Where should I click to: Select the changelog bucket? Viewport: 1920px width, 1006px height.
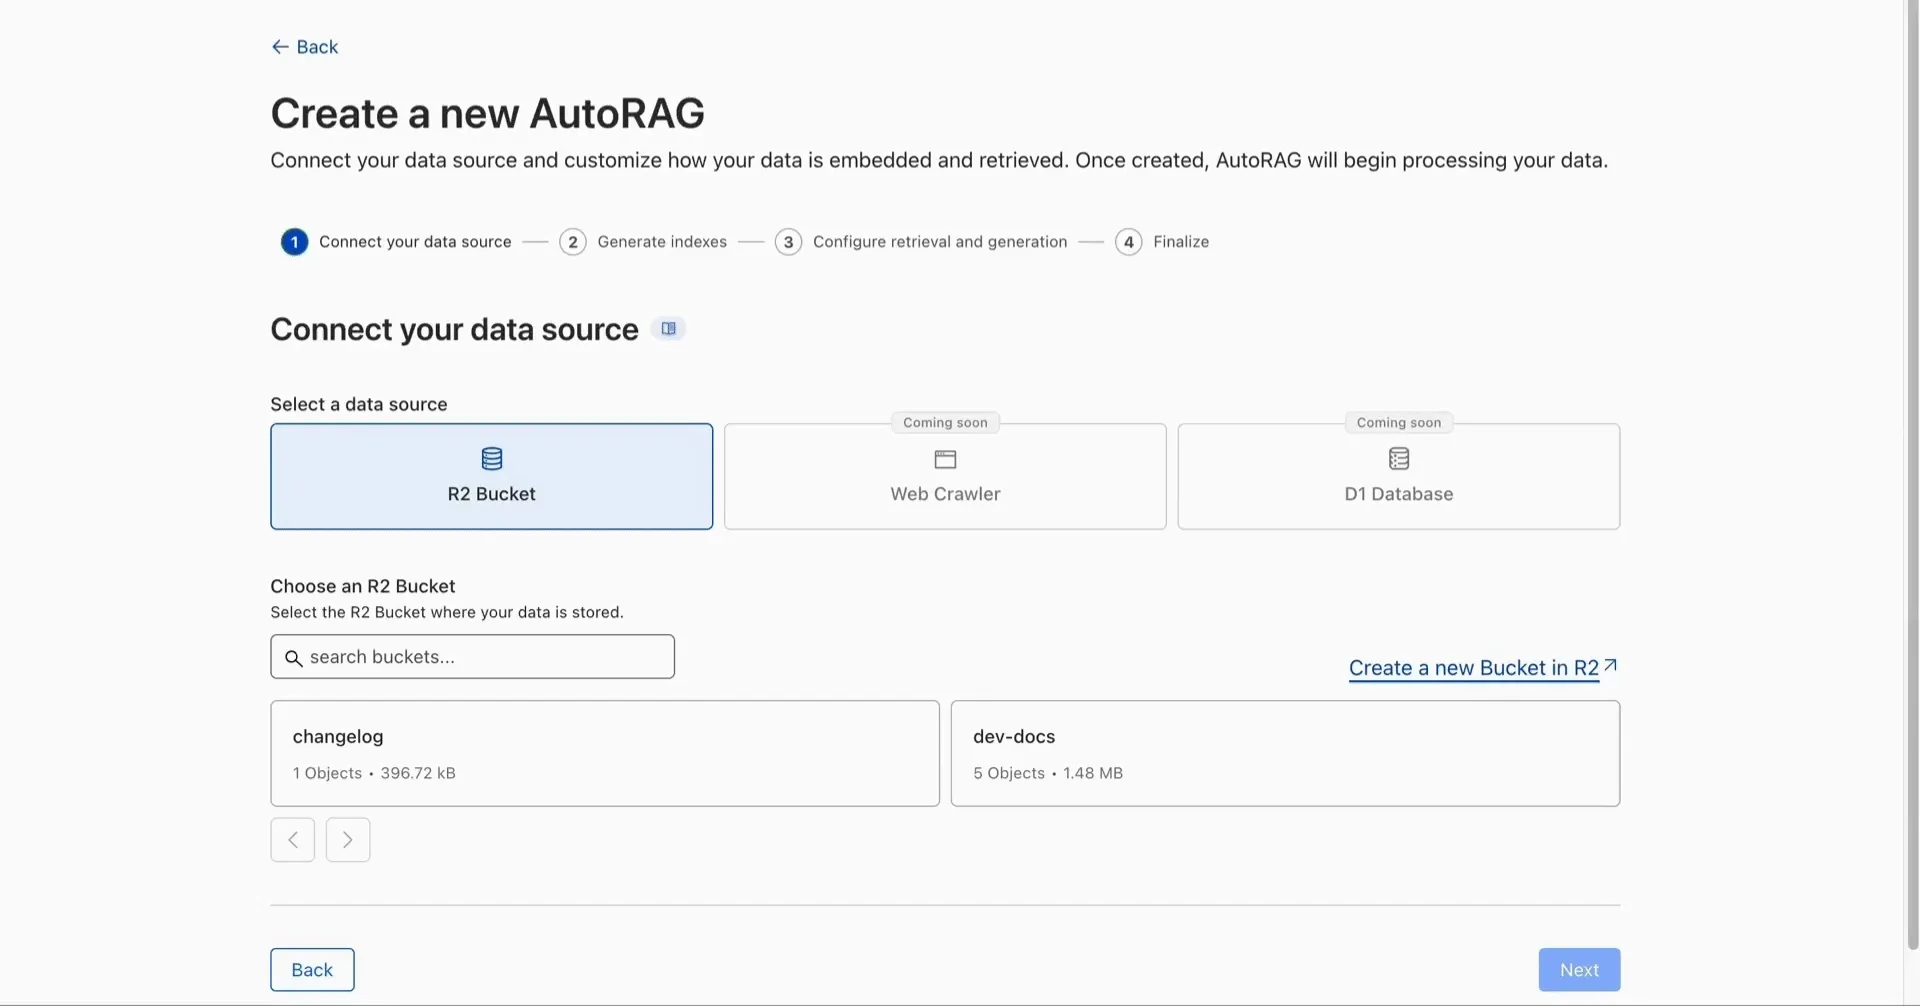click(604, 753)
